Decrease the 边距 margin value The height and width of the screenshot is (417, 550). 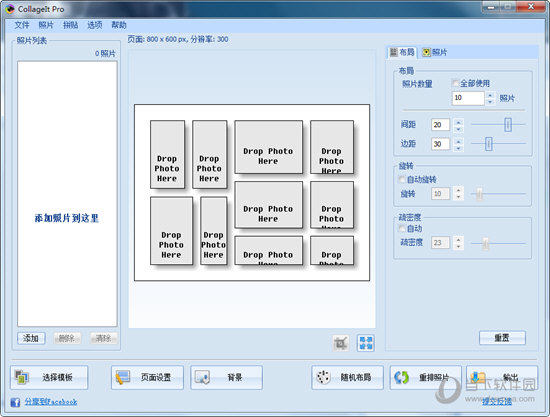click(458, 147)
